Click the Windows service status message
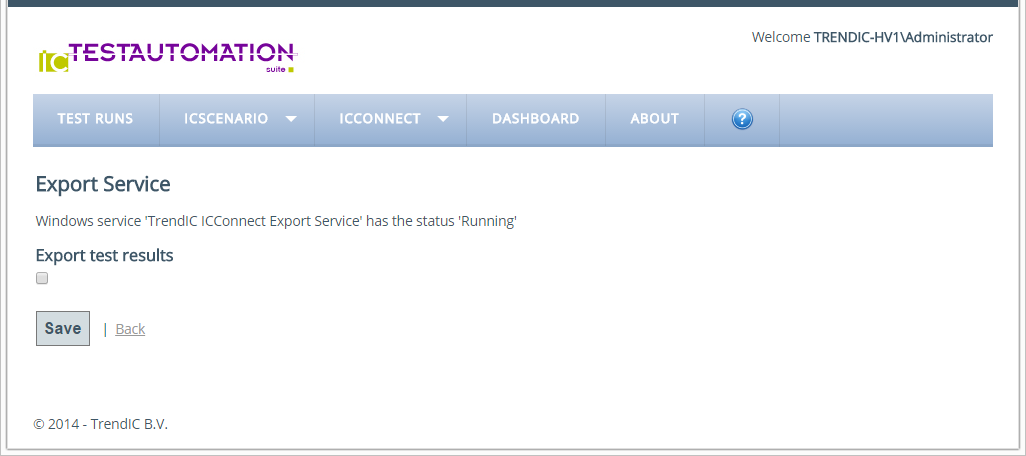The height and width of the screenshot is (456, 1026). pos(276,221)
